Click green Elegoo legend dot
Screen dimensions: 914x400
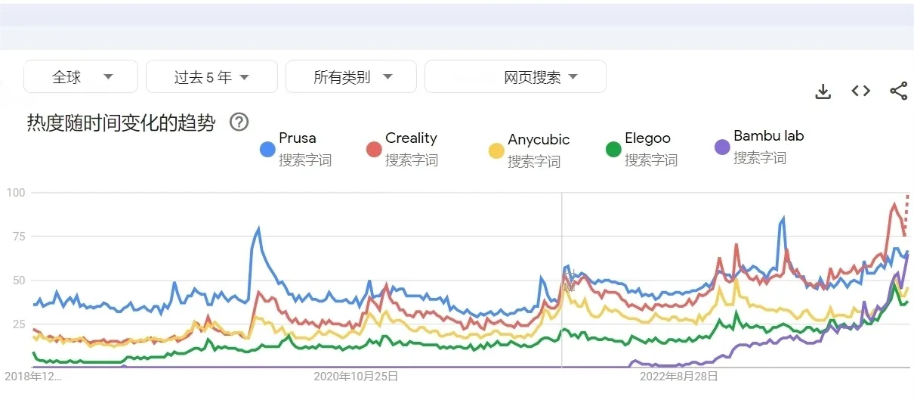613,149
